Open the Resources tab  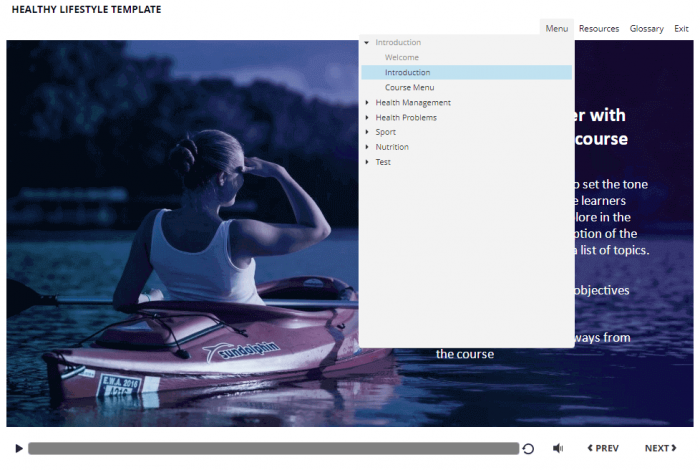coord(599,29)
